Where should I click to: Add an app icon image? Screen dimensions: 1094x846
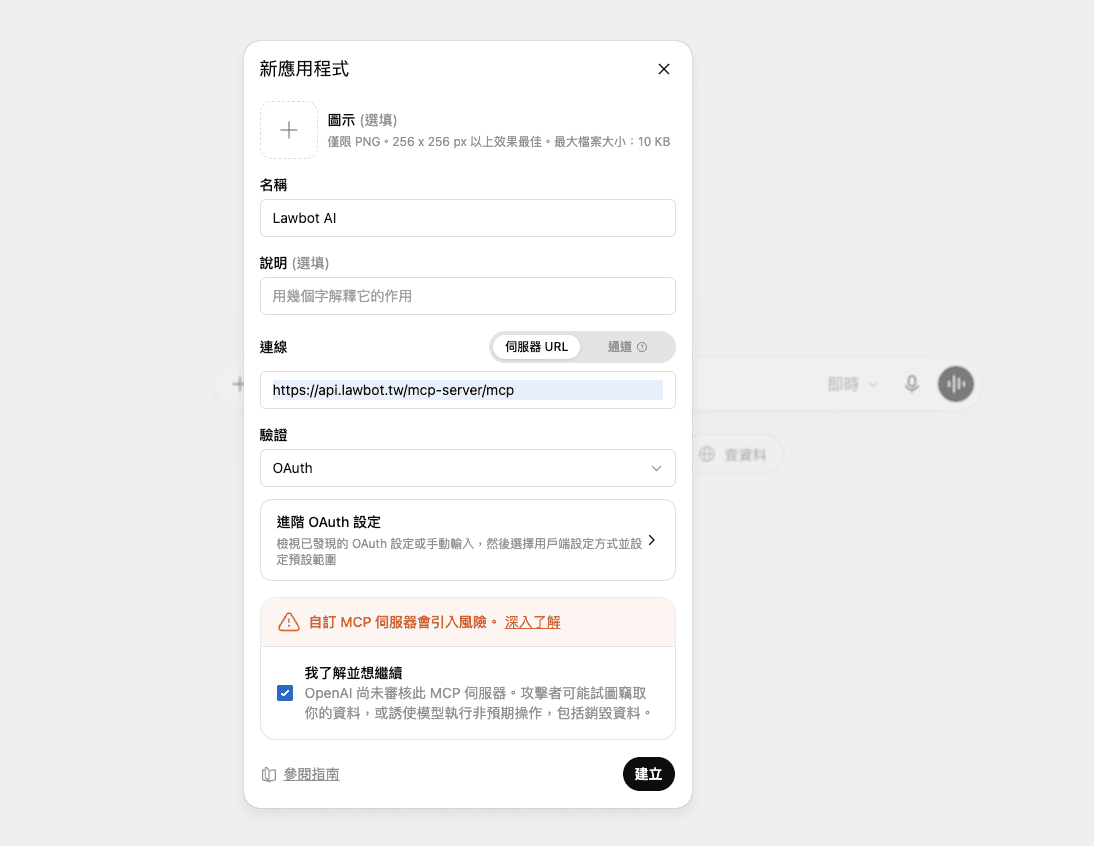289,130
